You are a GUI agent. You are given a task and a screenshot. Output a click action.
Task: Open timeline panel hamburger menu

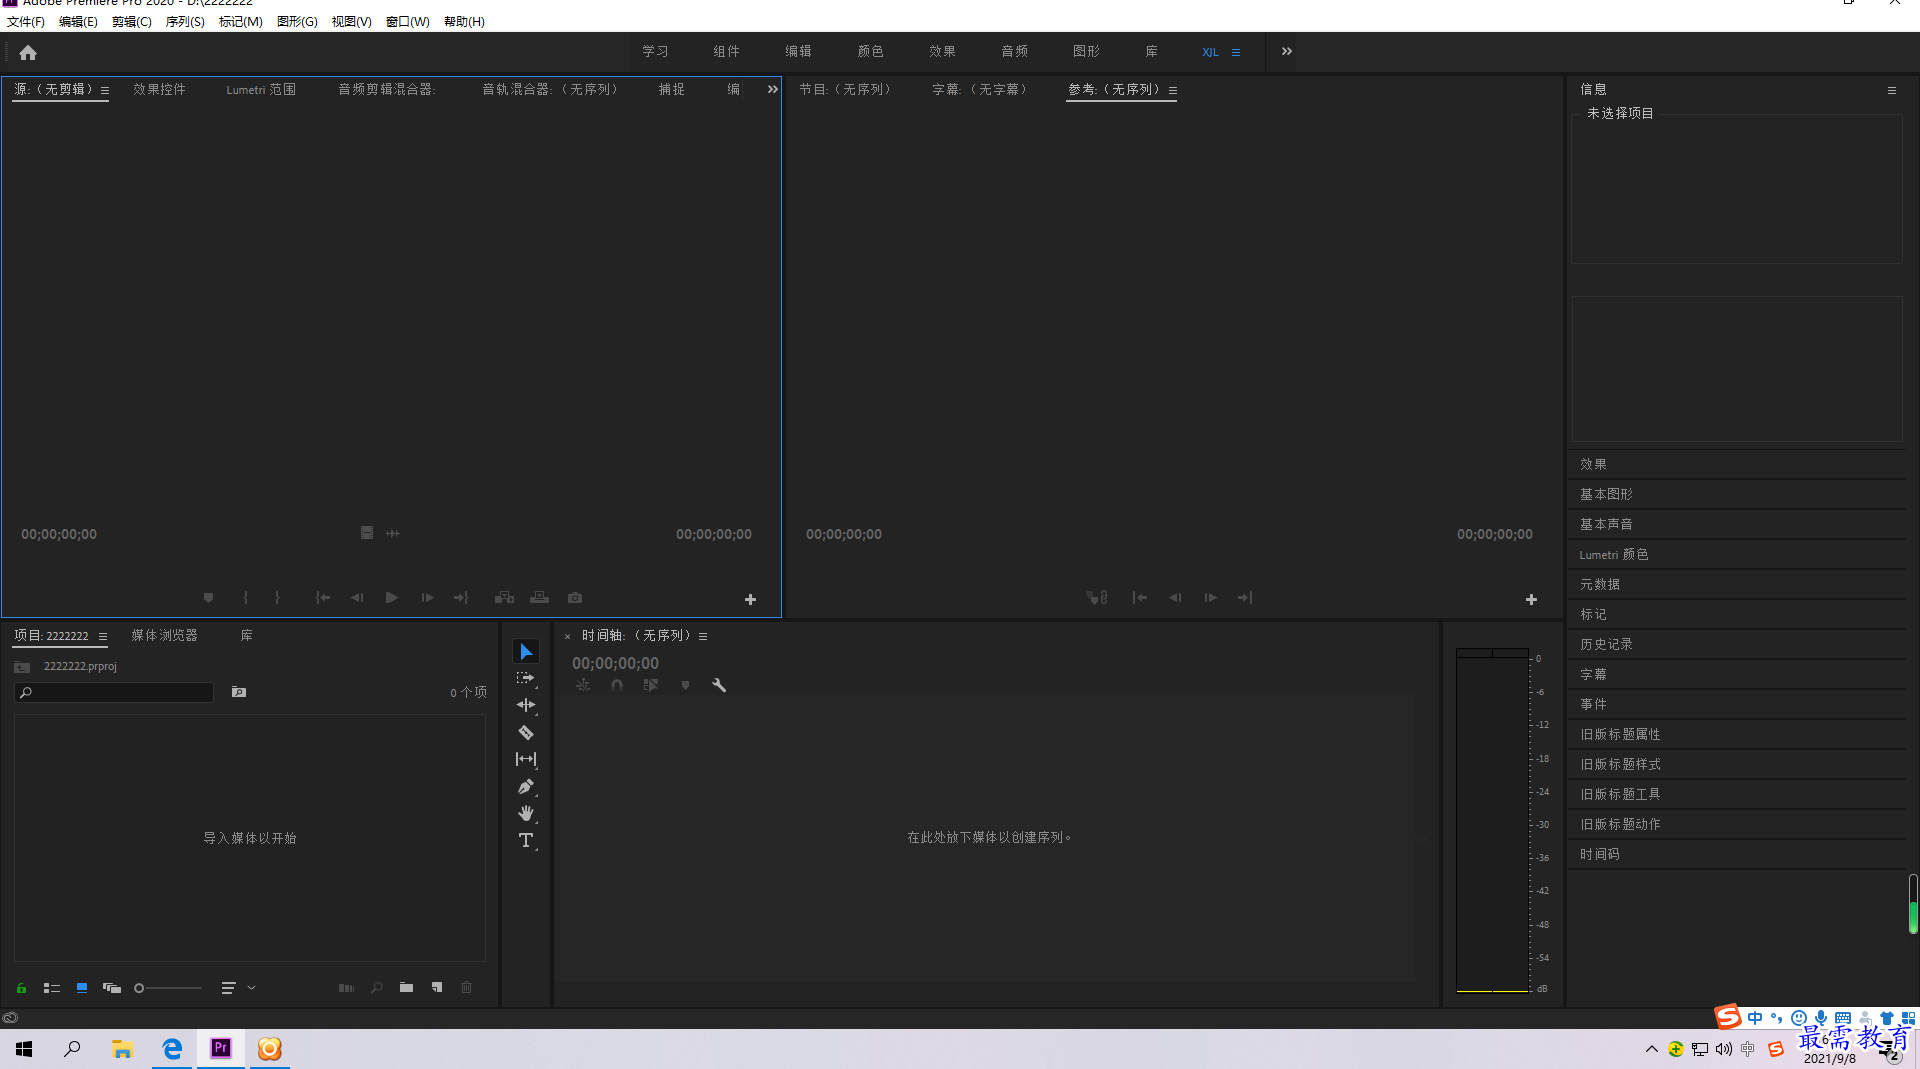703,636
